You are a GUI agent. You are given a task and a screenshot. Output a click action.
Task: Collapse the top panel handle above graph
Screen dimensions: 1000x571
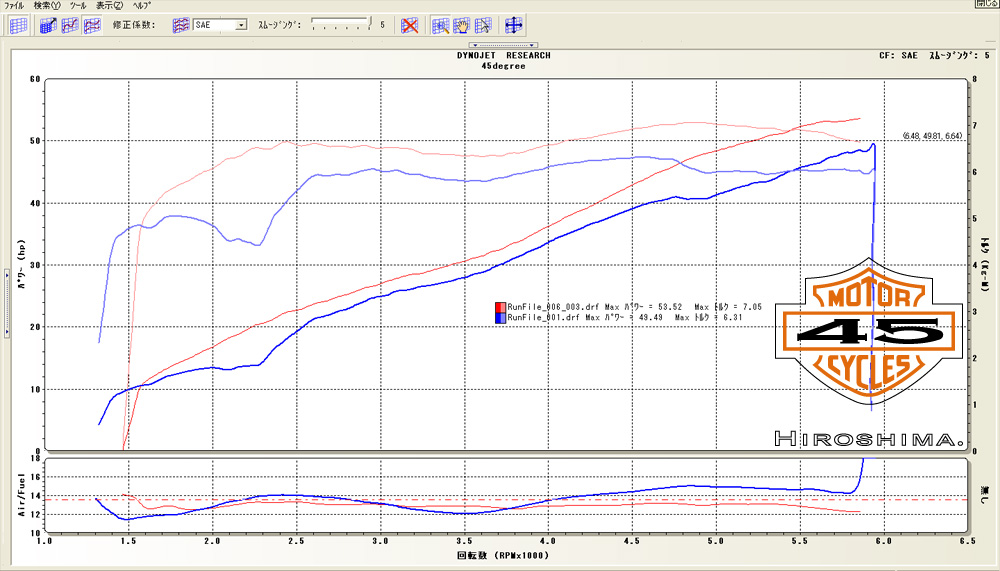pos(504,45)
